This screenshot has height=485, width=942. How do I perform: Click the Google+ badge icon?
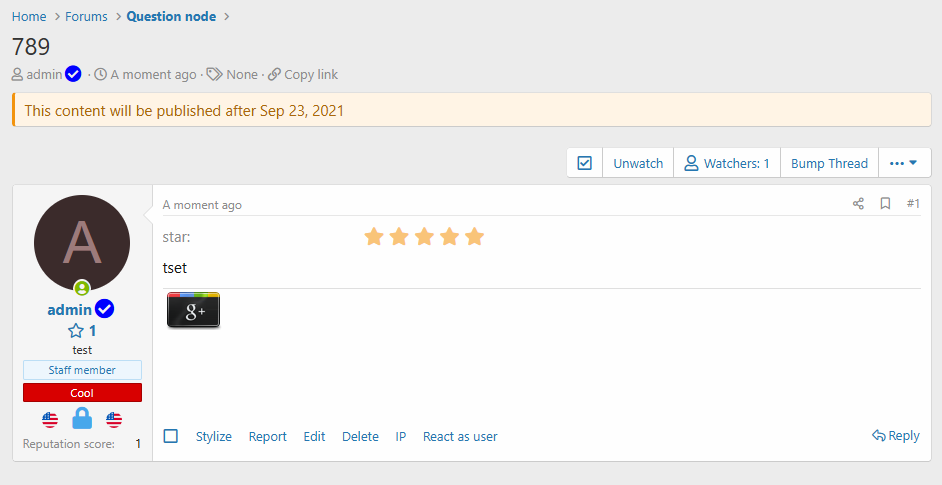[x=193, y=311]
